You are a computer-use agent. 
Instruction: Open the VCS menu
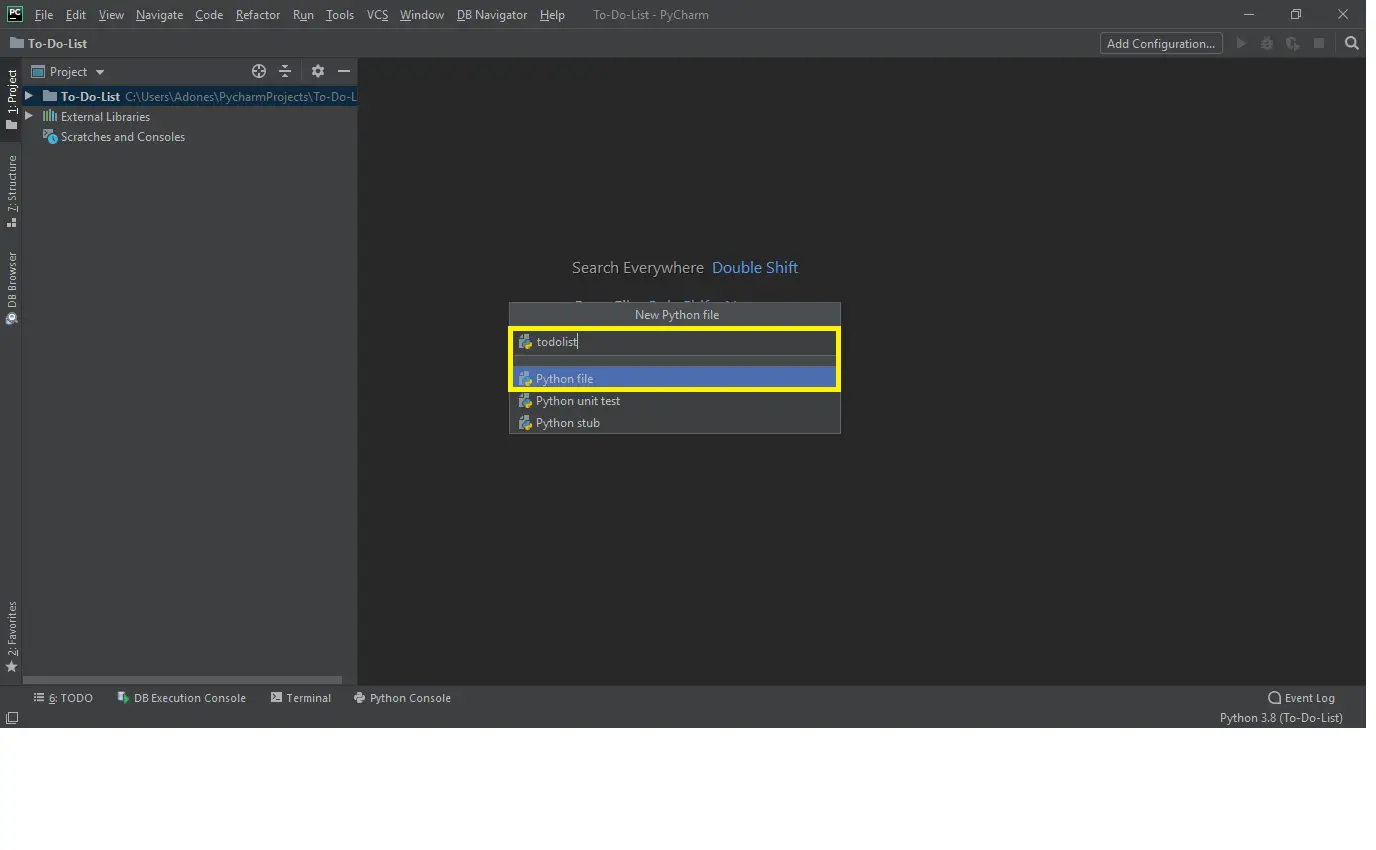pos(376,14)
